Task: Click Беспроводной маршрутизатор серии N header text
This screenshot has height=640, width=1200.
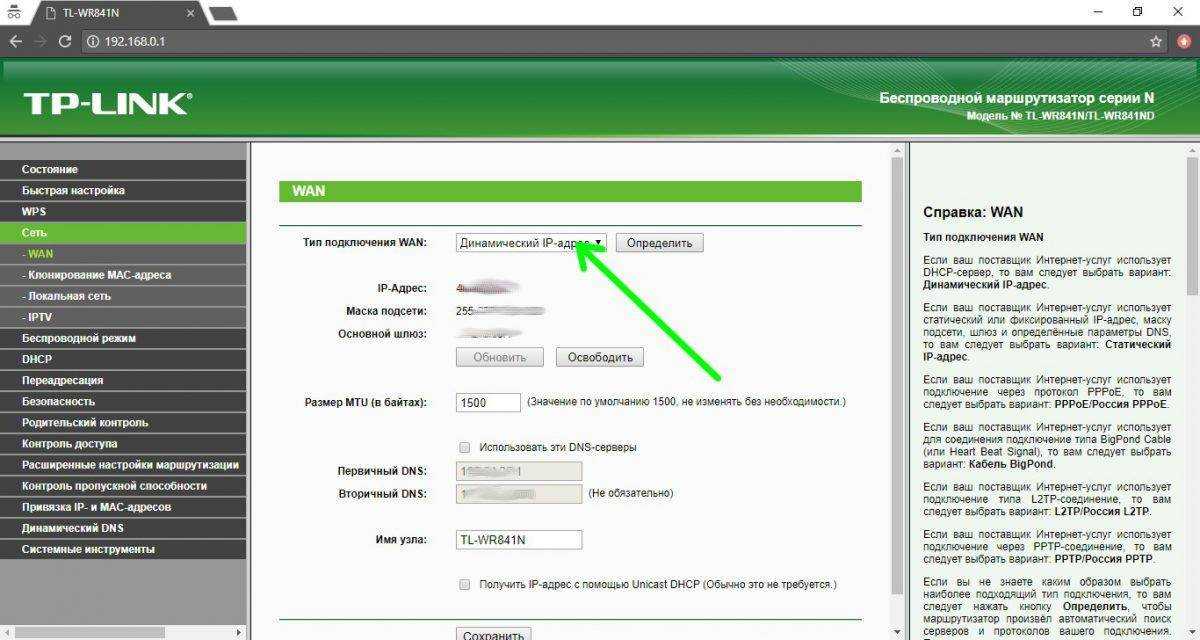Action: click(x=1017, y=98)
